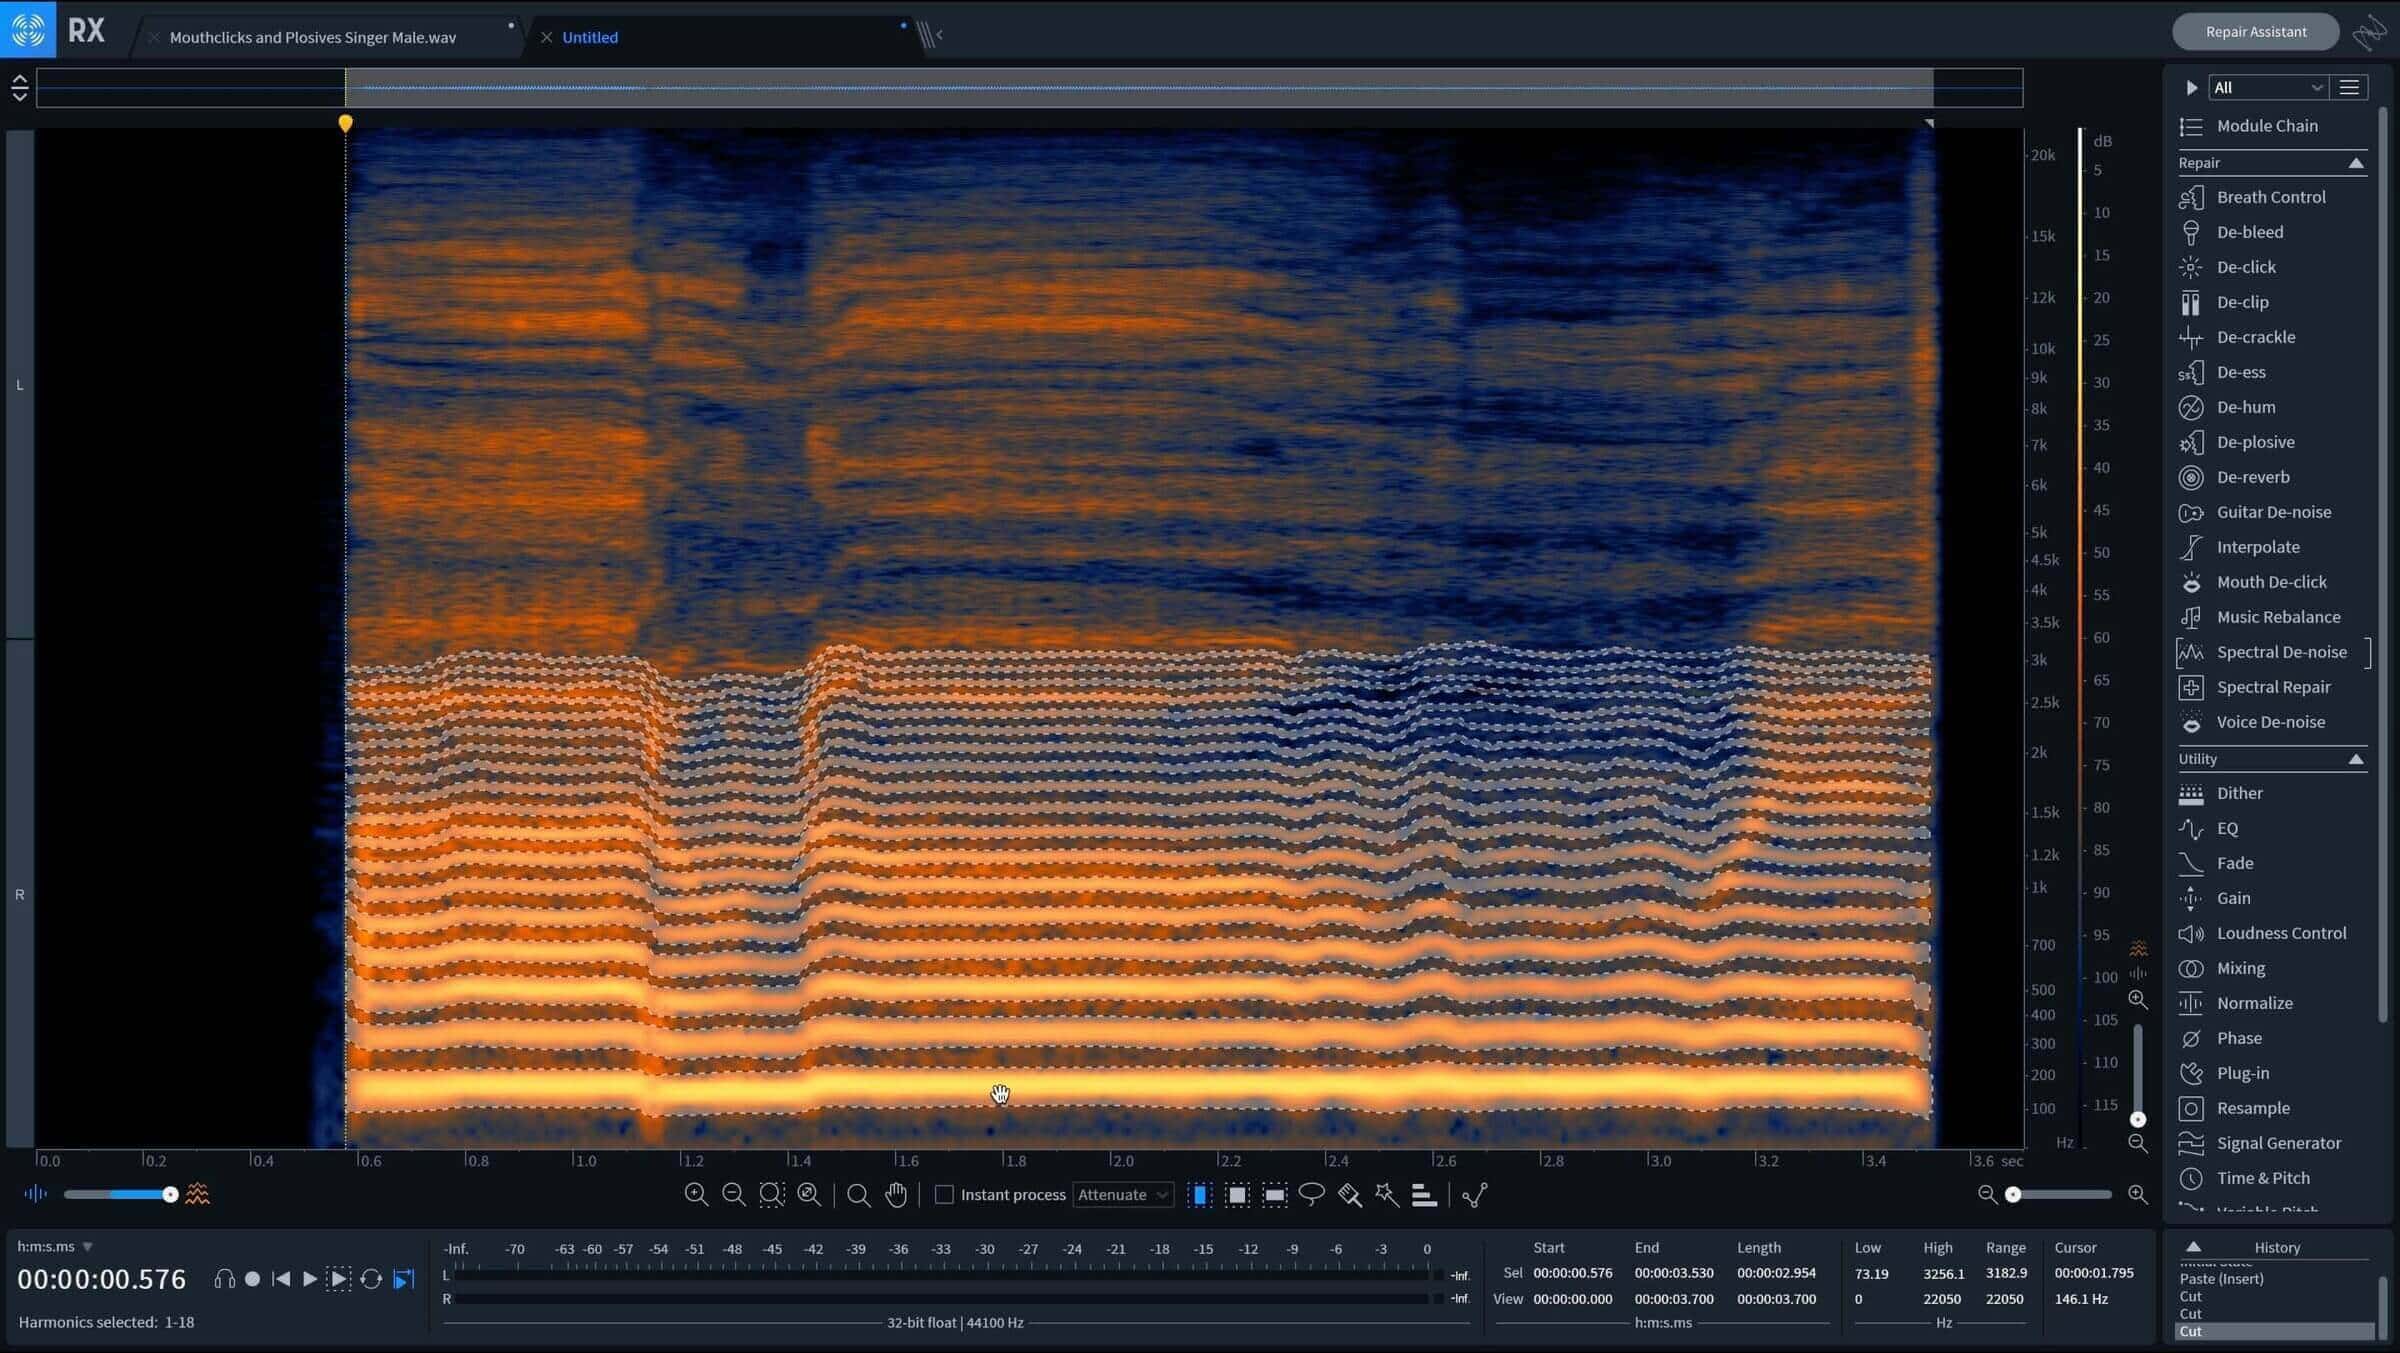Close the Mouthclicks and Plosives tab

[154, 37]
